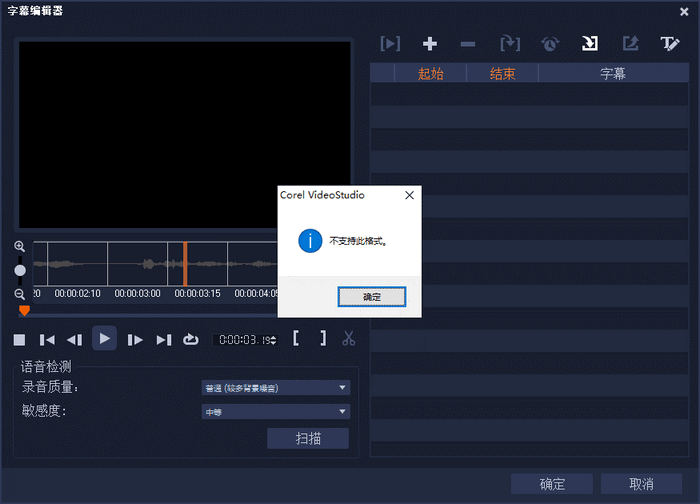Step forward to the next frame
This screenshot has height=504, width=700.
click(135, 339)
